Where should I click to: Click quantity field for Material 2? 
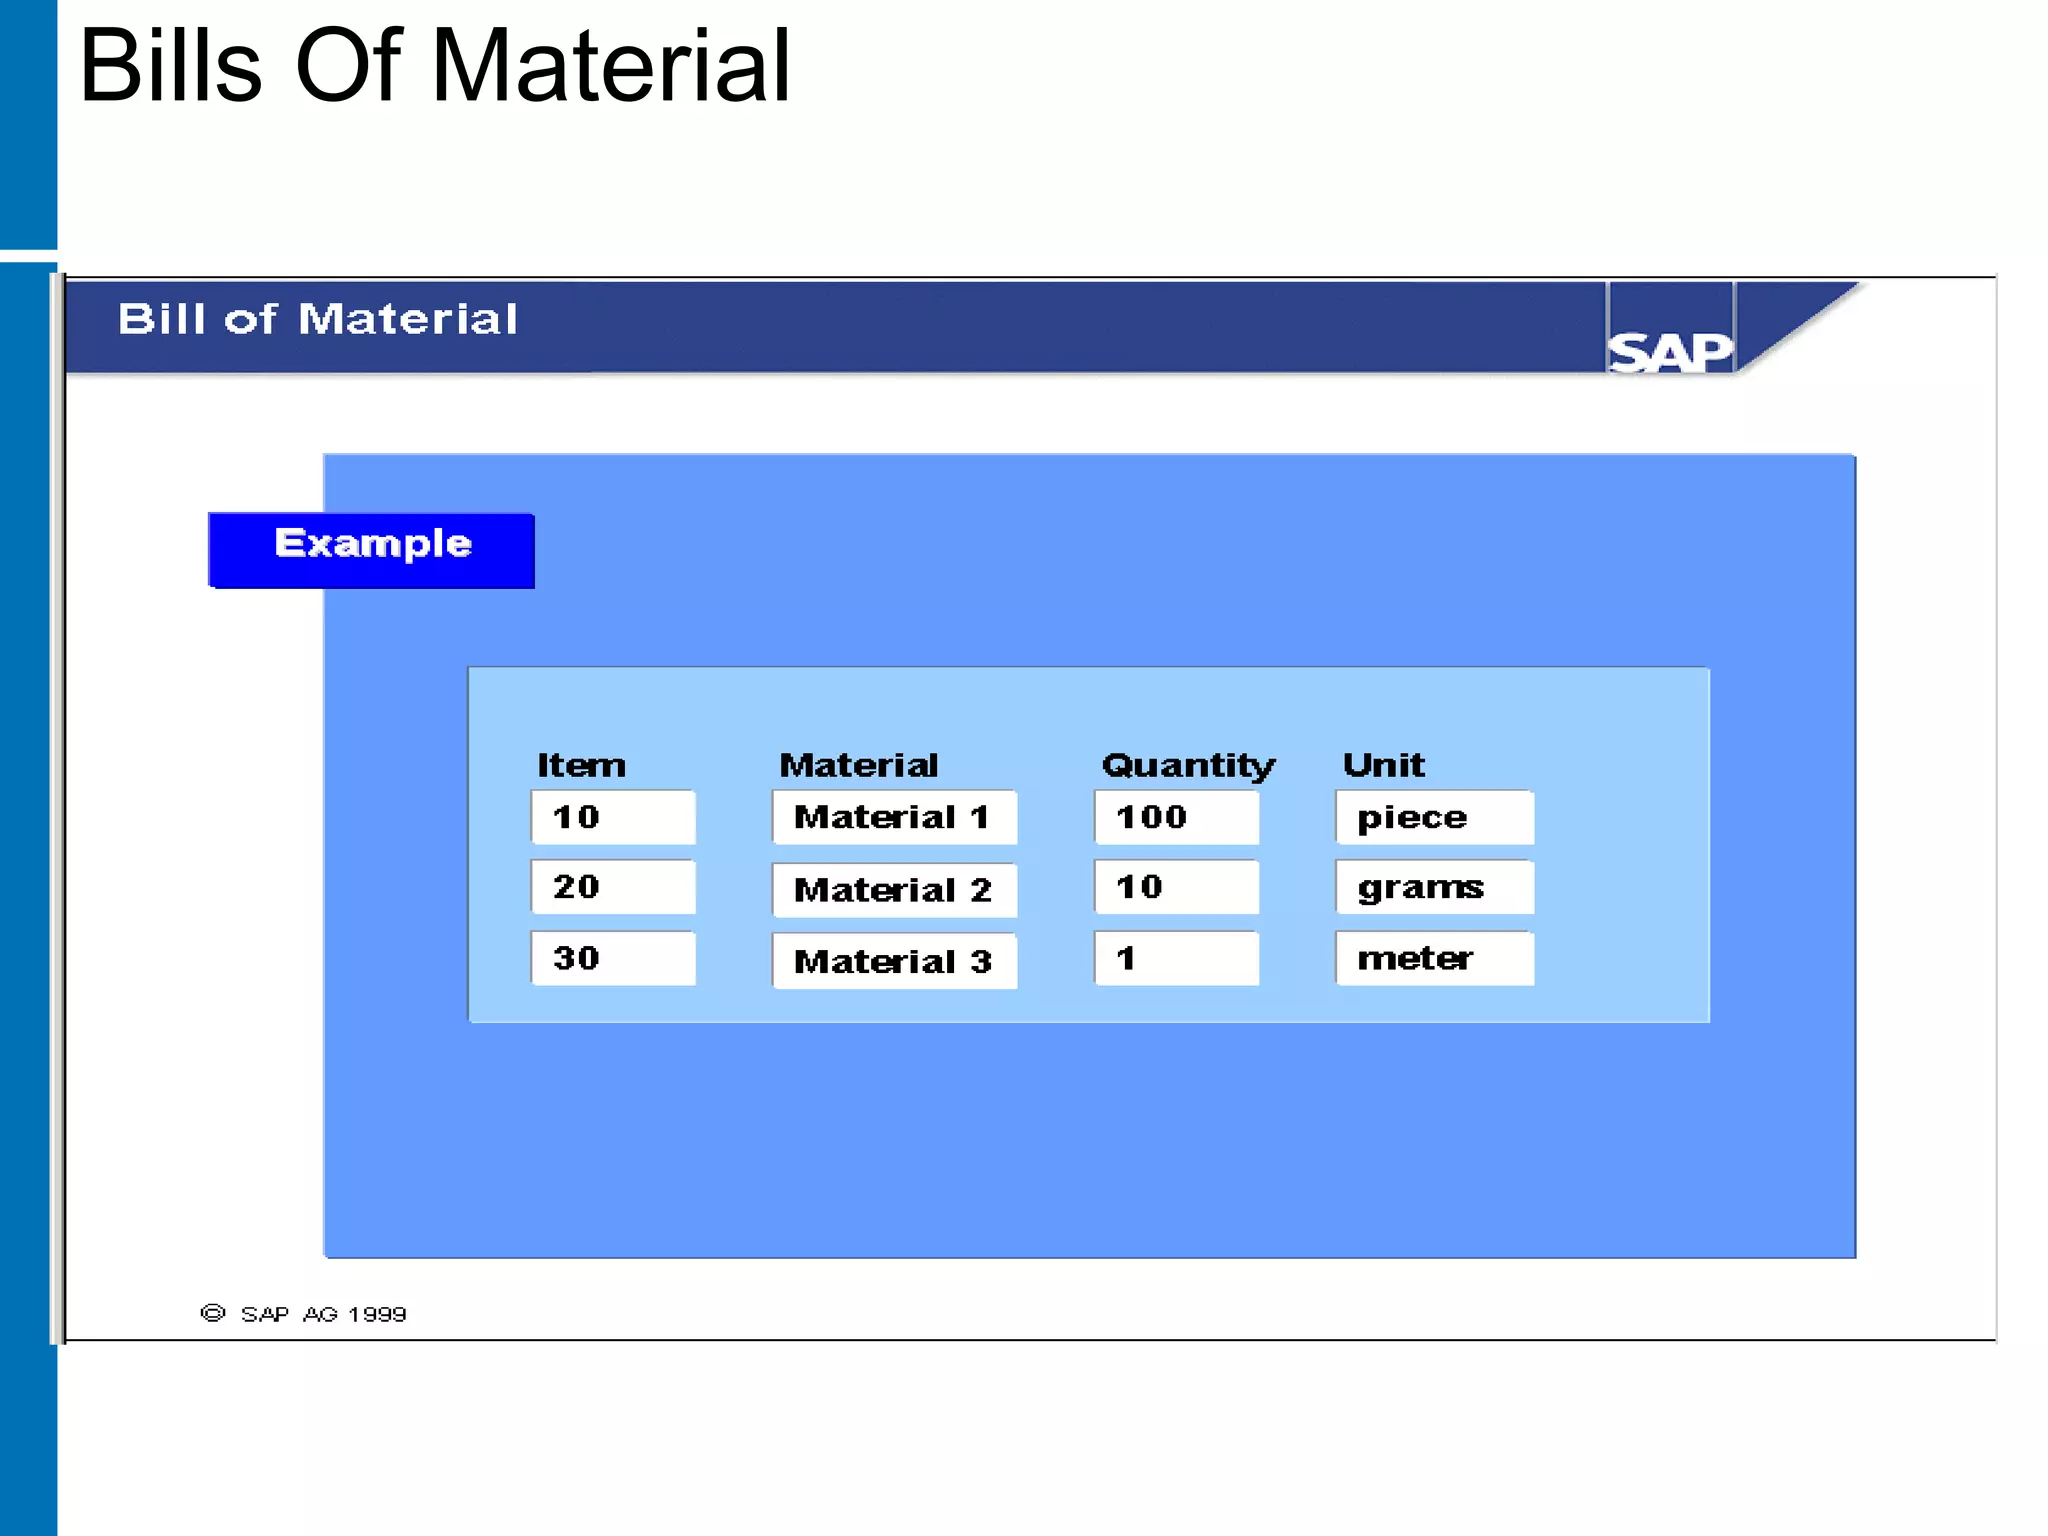(1176, 886)
